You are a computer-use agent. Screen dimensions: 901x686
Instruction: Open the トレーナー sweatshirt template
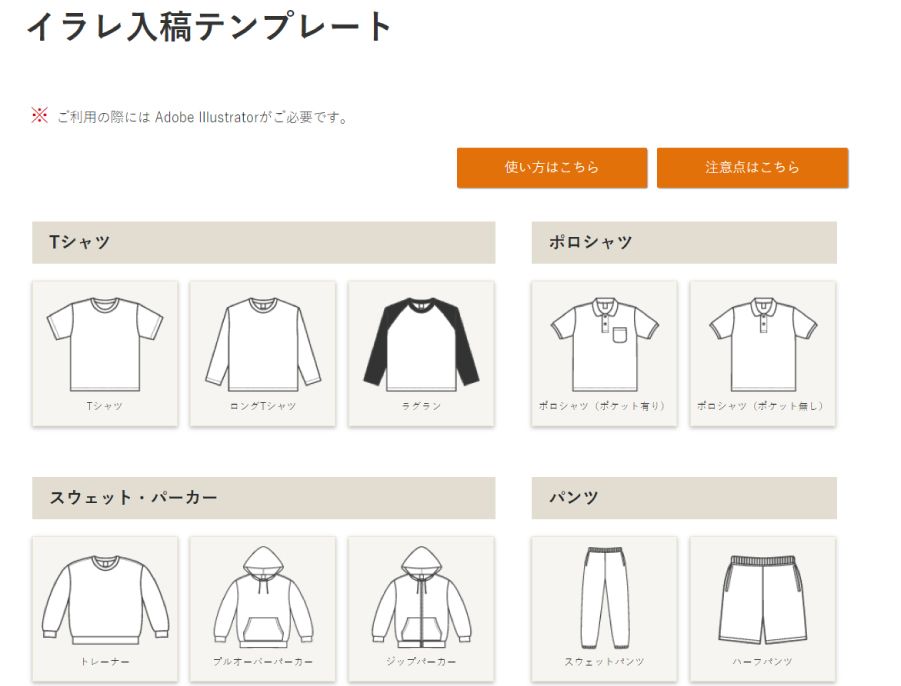105,610
